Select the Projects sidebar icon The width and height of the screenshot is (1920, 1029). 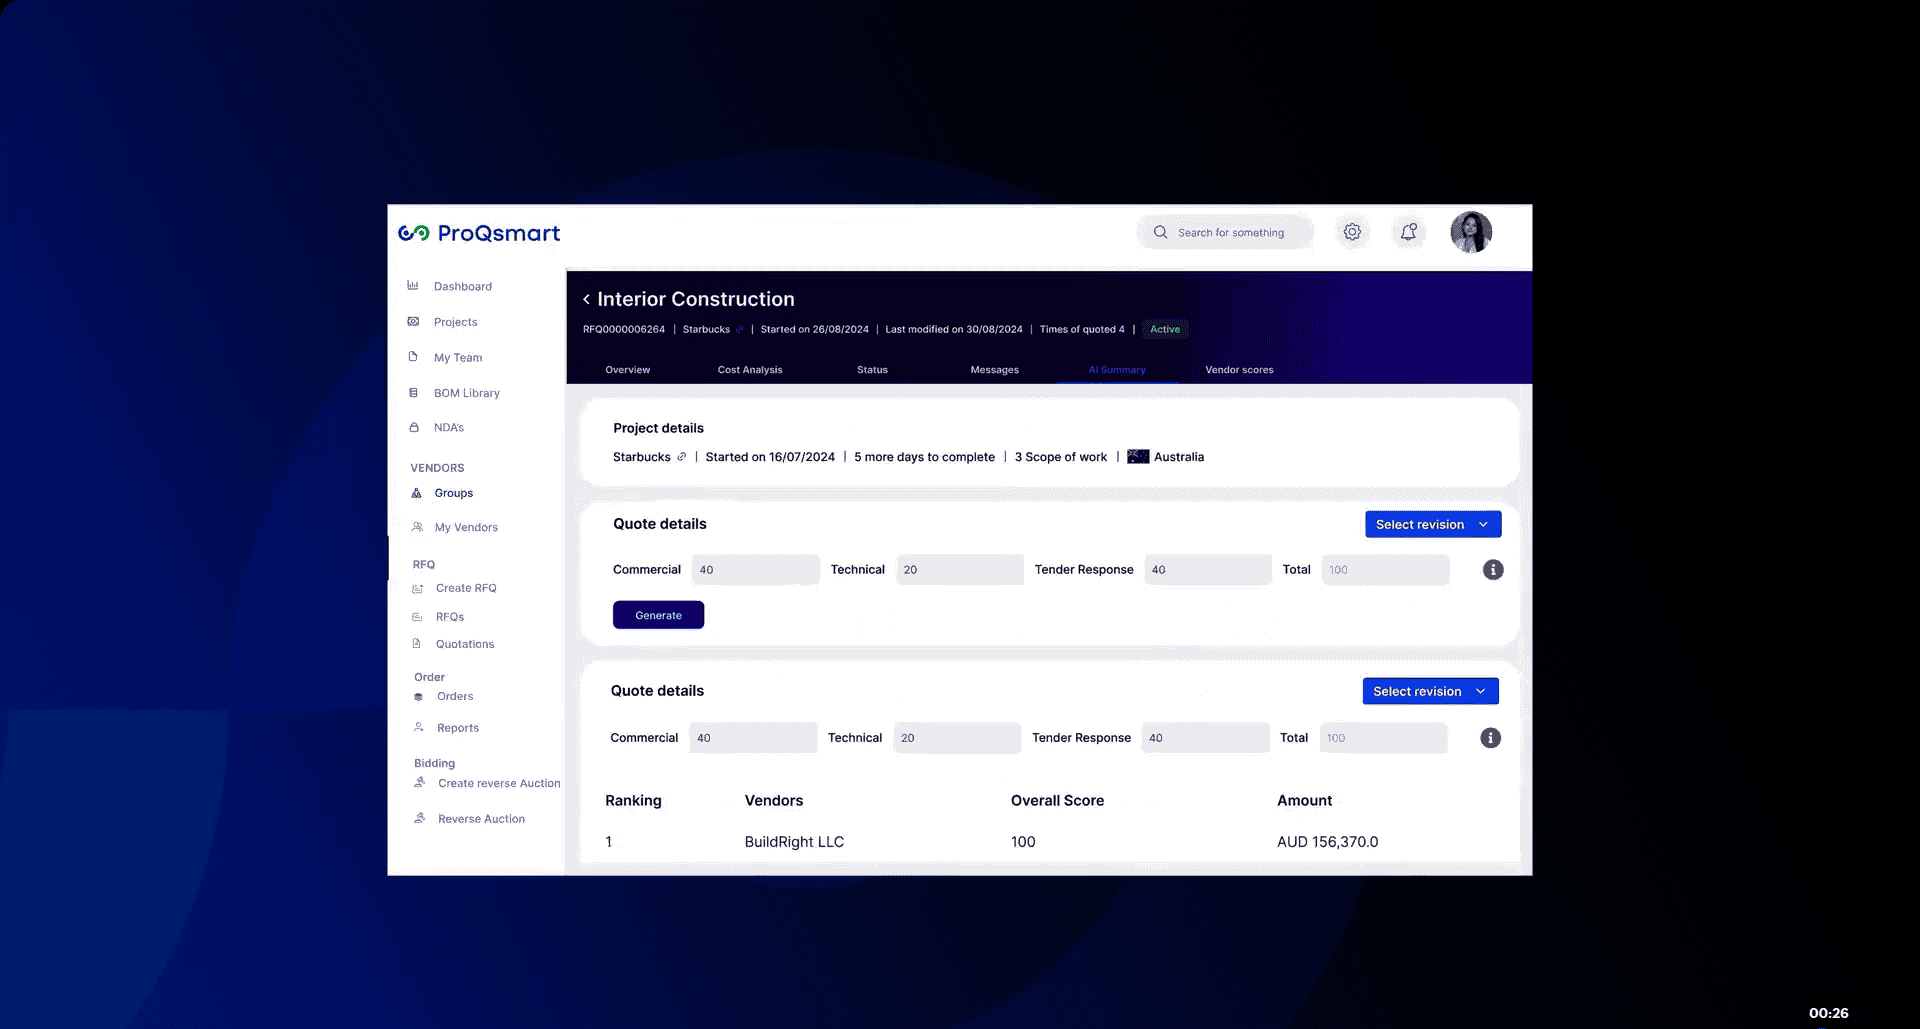(413, 321)
